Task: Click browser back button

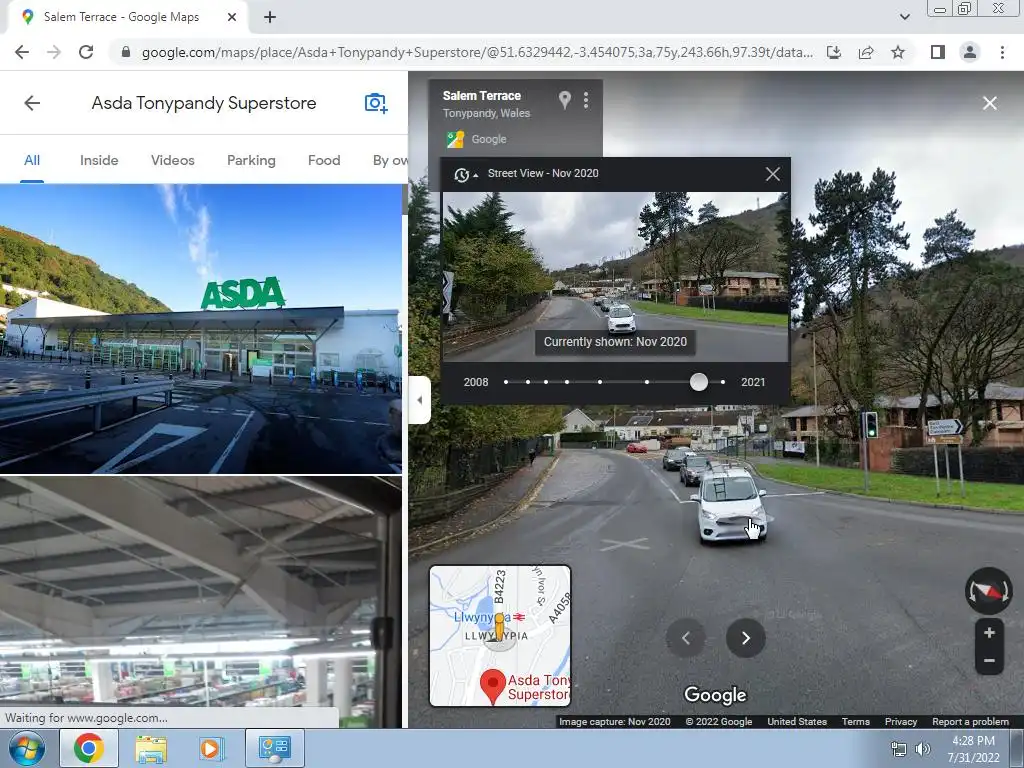Action: [22, 52]
